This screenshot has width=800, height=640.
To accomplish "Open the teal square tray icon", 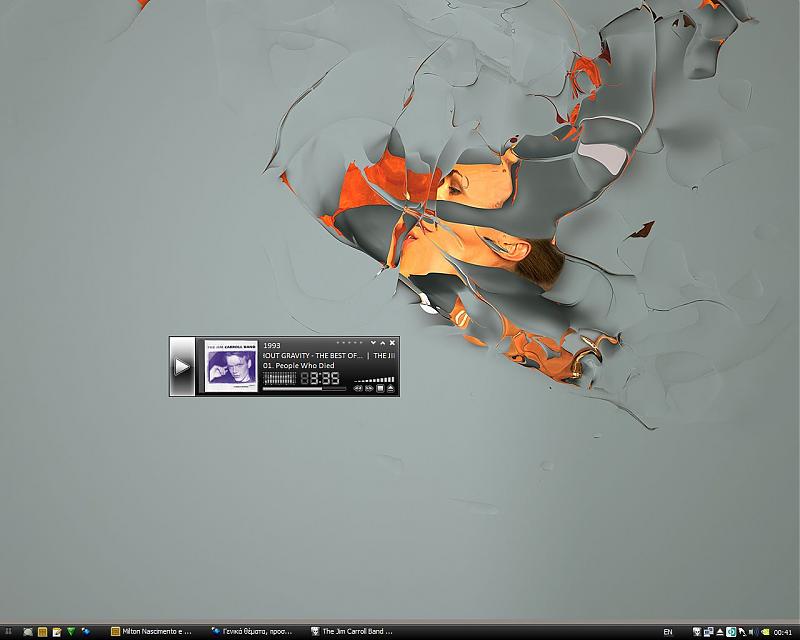I will [x=731, y=632].
